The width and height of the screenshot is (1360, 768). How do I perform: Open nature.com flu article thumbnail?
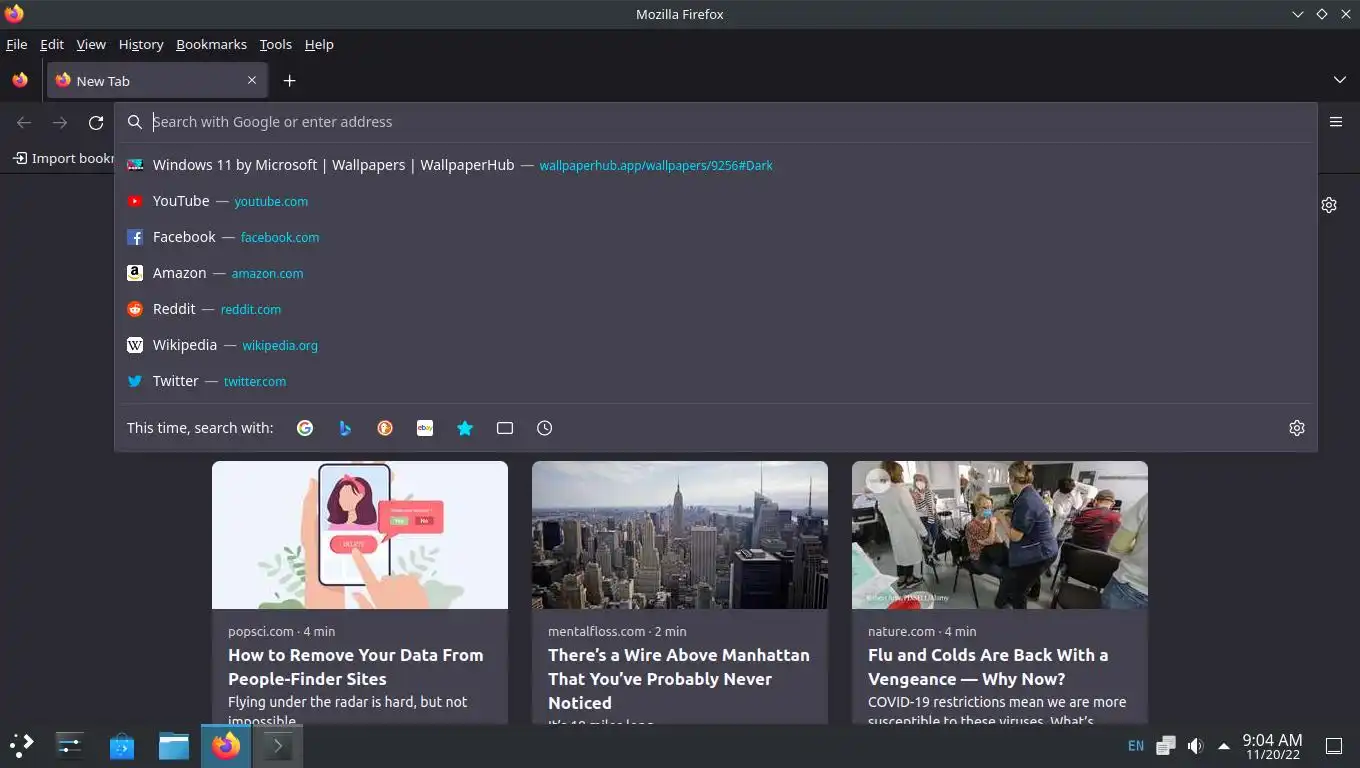1000,535
